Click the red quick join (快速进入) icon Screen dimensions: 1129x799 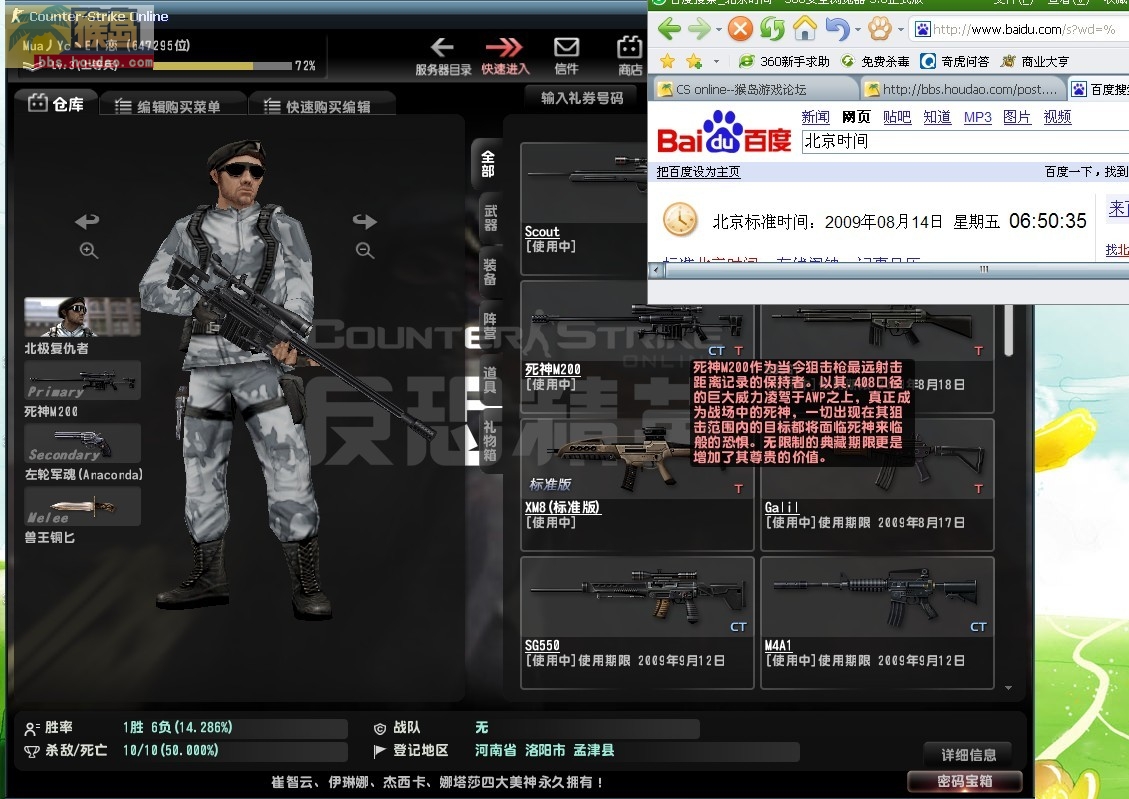(504, 48)
